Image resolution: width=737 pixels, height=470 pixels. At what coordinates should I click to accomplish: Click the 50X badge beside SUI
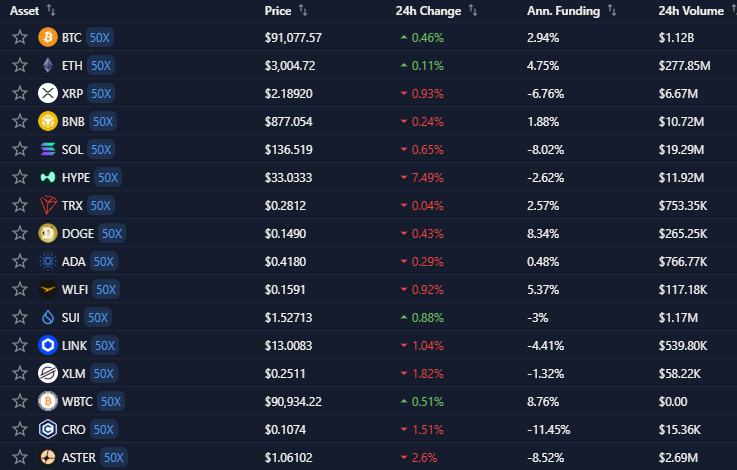click(x=97, y=317)
